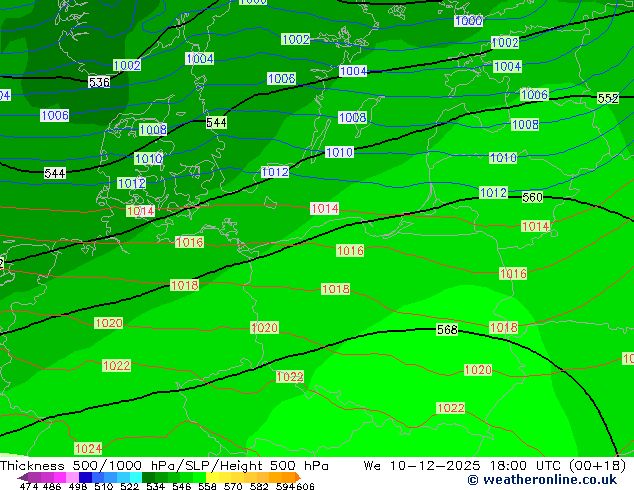Click the 1012 label beside the 560 label
The image size is (634, 490).
[493, 192]
